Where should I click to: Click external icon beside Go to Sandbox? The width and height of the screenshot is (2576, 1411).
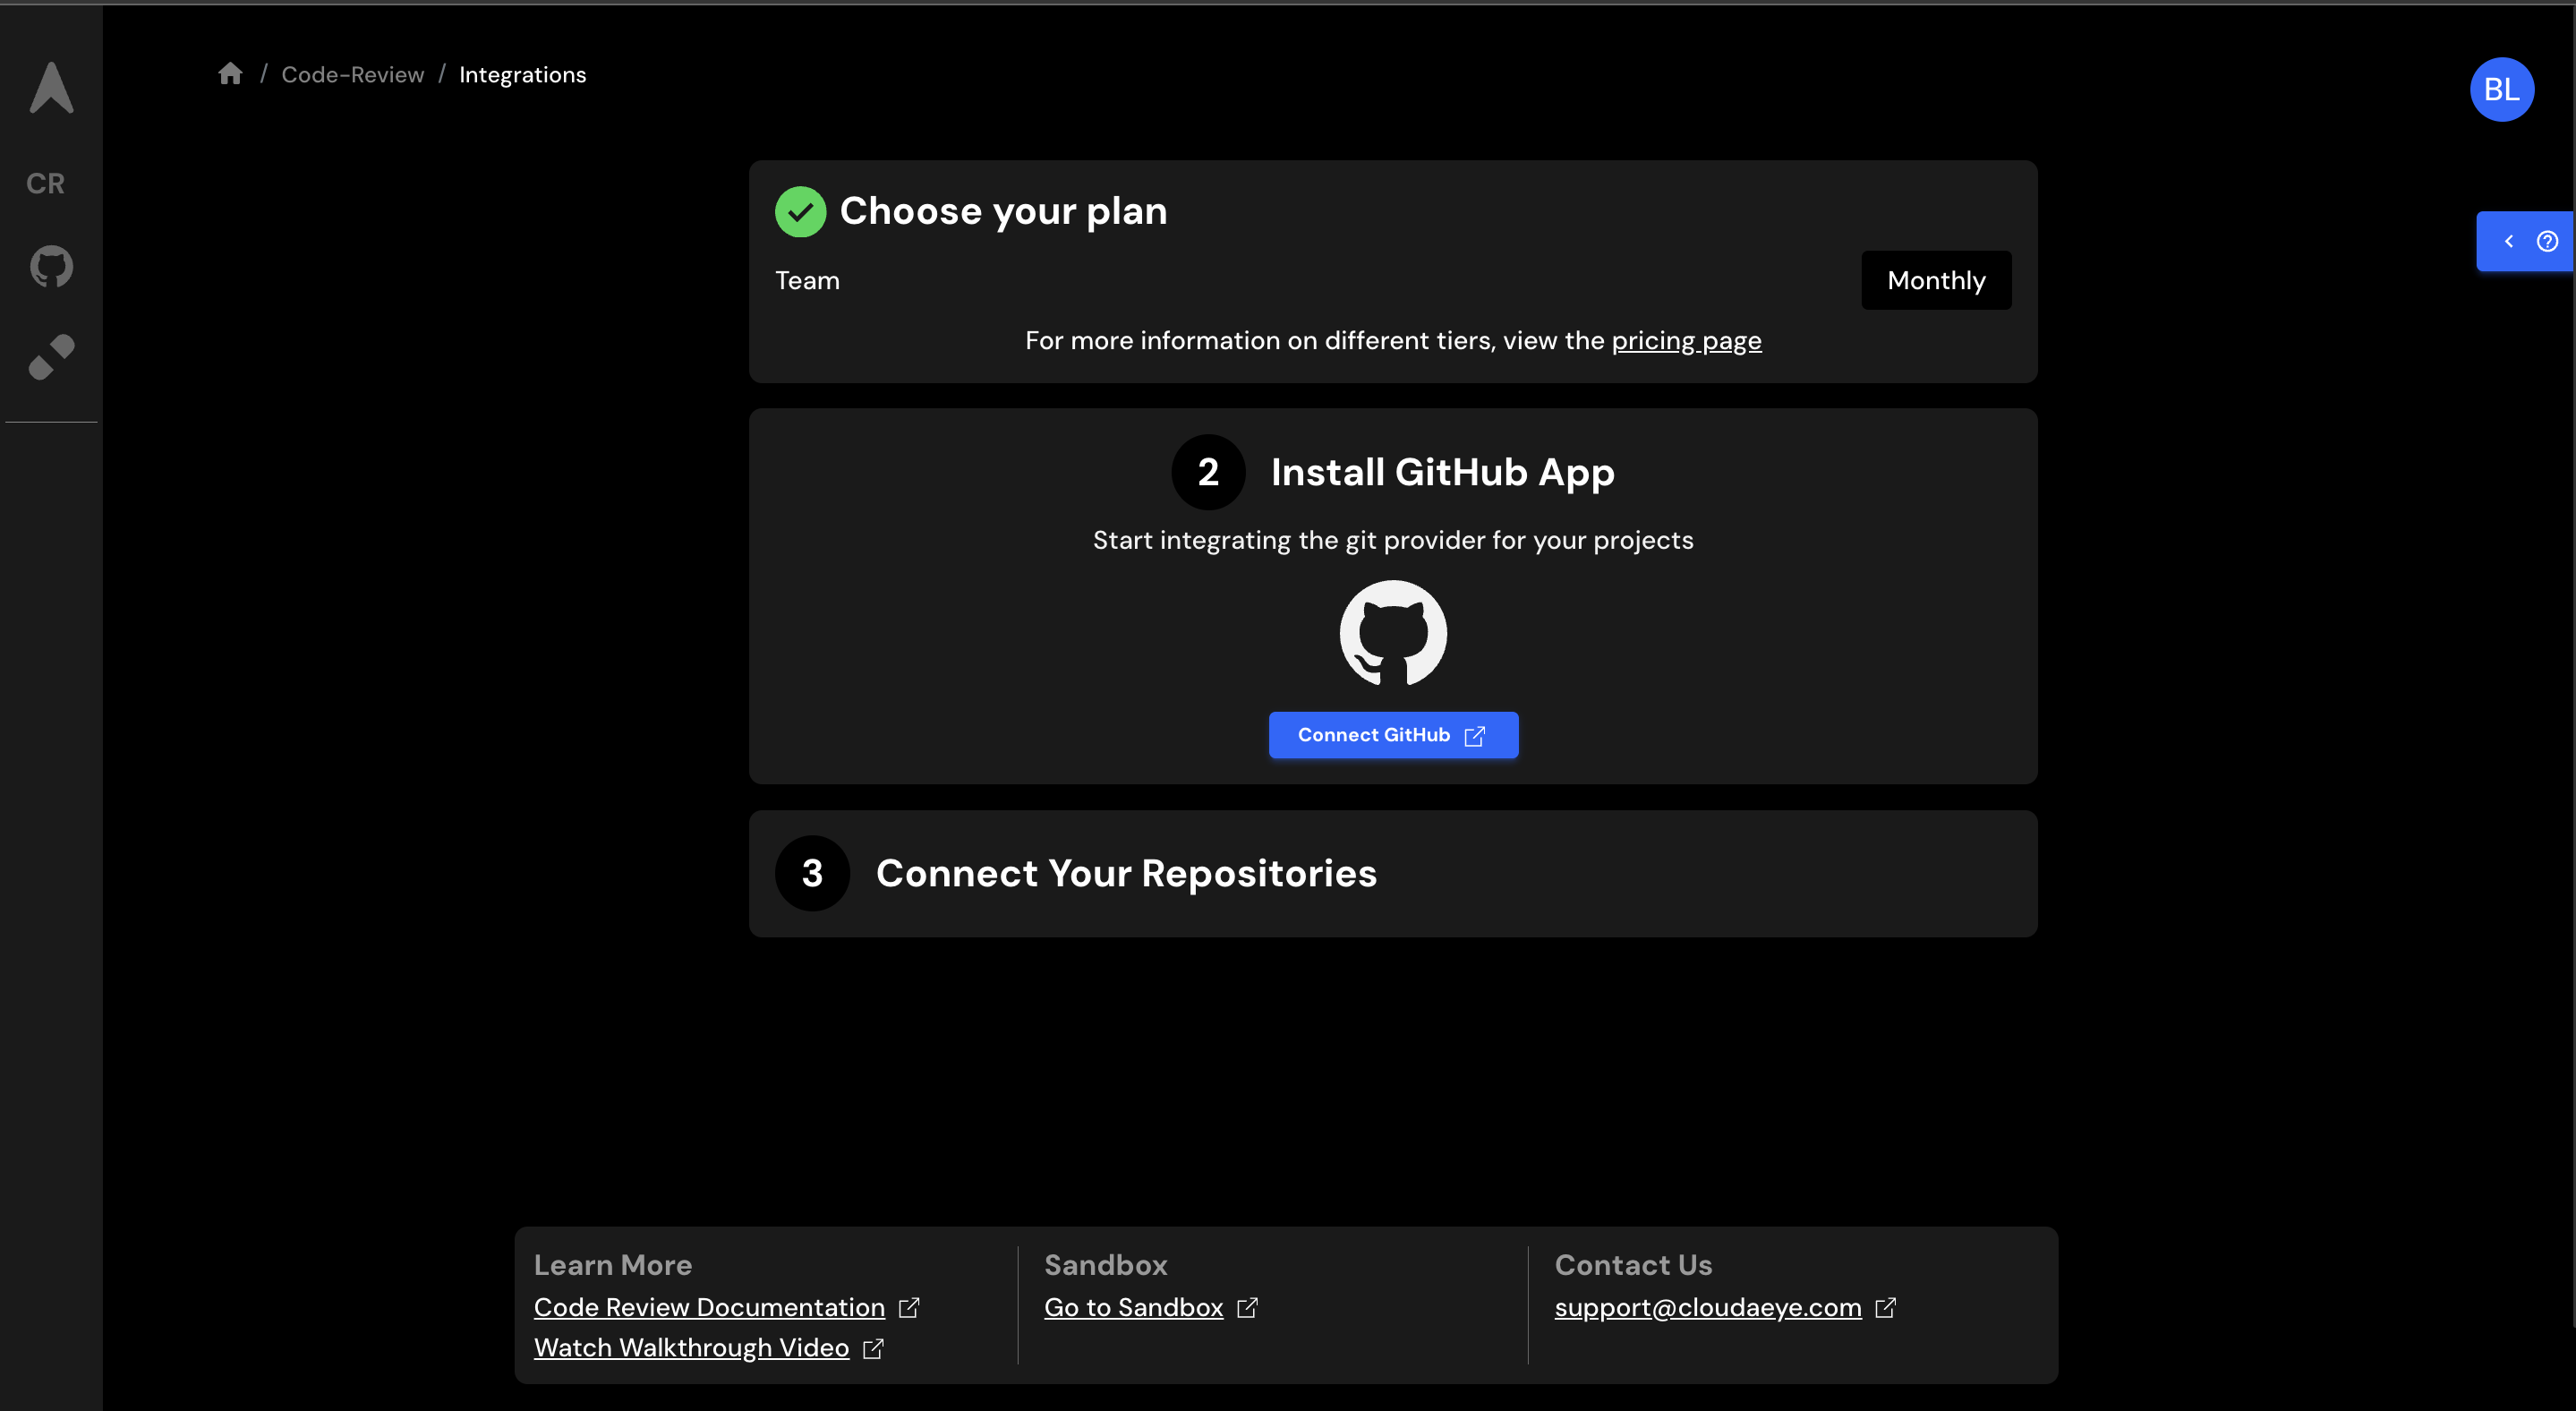(x=1246, y=1308)
